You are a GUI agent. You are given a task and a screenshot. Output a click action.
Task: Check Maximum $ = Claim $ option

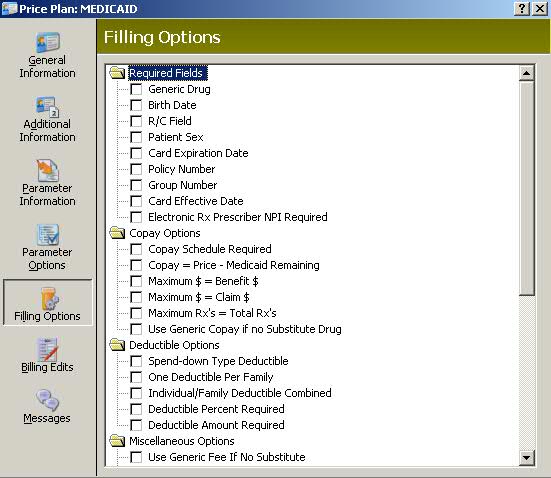point(136,297)
